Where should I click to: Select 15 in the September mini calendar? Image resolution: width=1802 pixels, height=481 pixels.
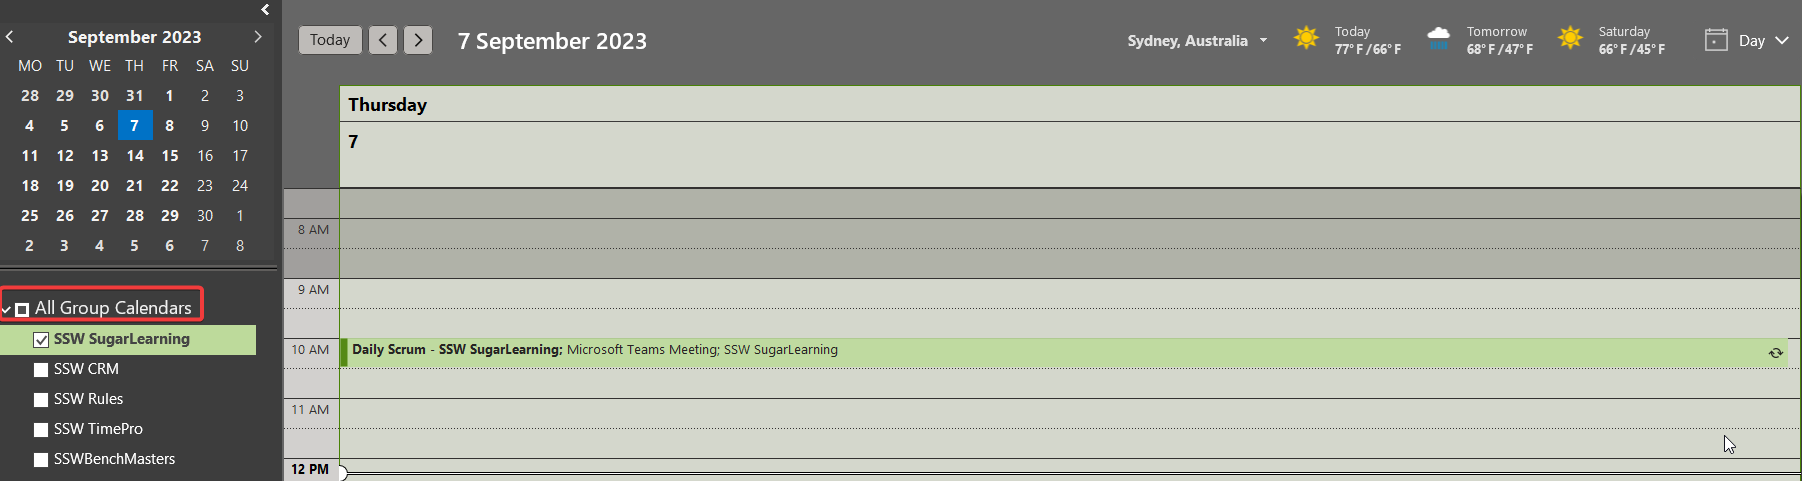[x=170, y=156]
